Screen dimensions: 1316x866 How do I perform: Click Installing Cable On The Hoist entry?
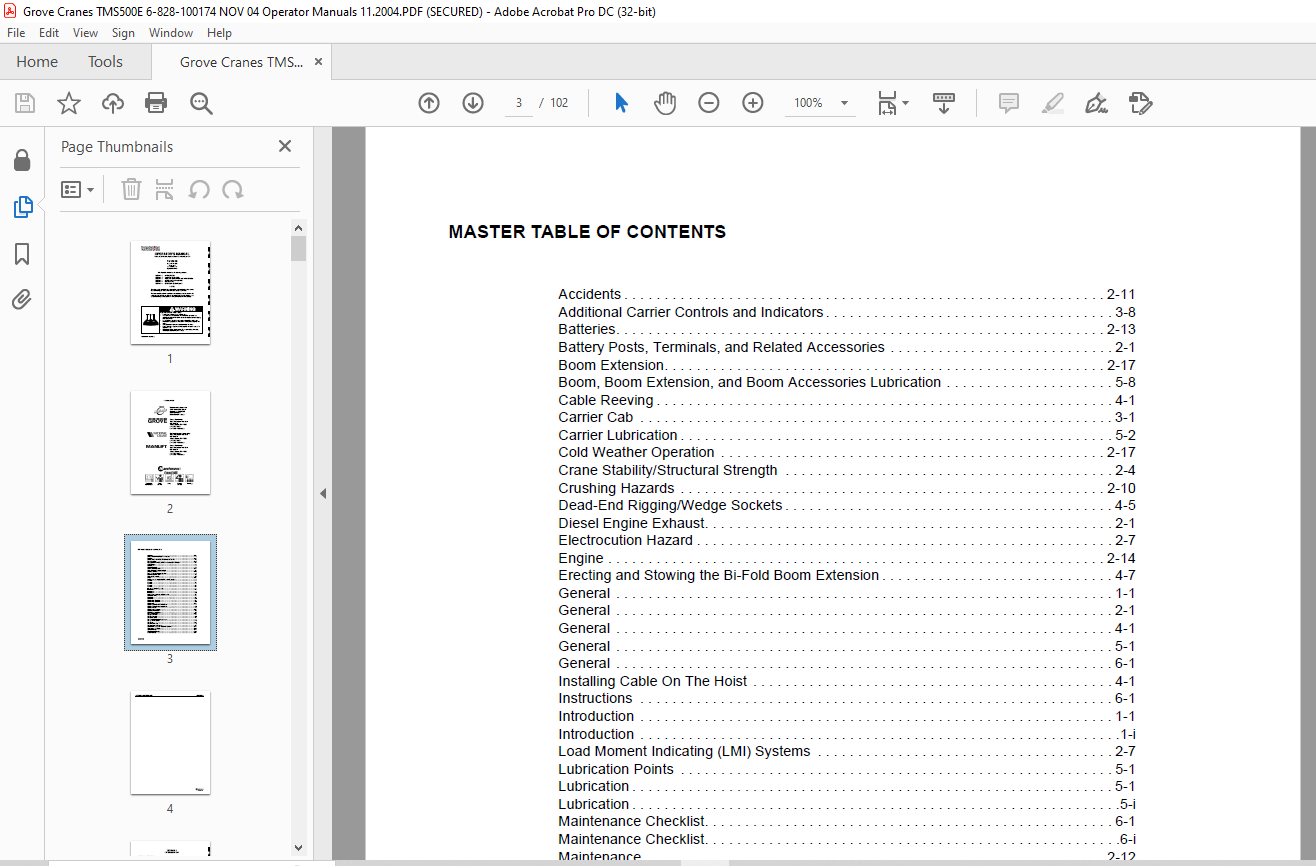tap(846, 681)
